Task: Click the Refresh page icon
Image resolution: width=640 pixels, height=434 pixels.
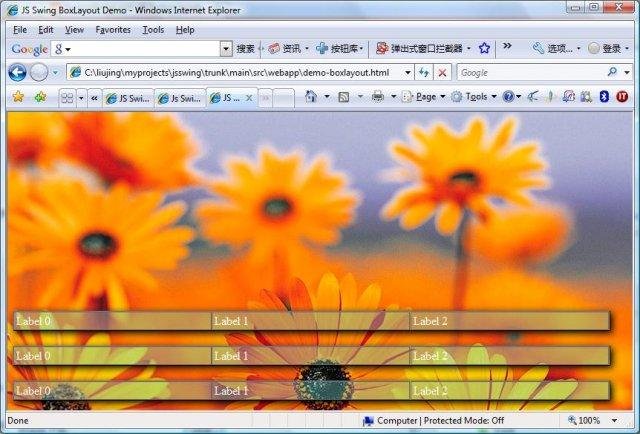Action: [x=424, y=73]
